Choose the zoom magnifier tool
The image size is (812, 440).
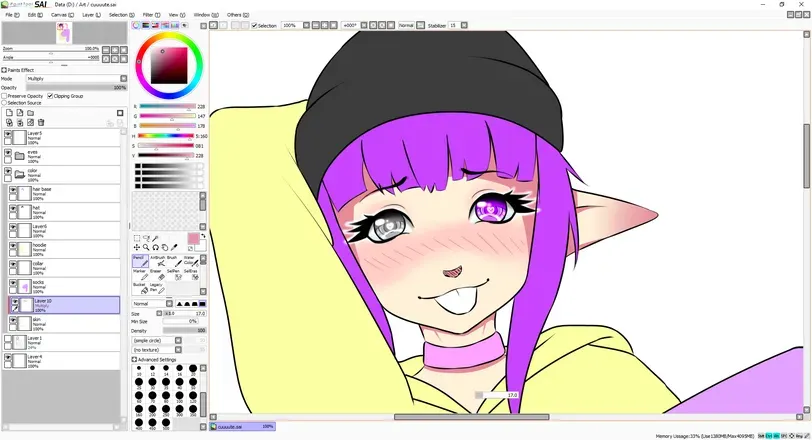[146, 247]
